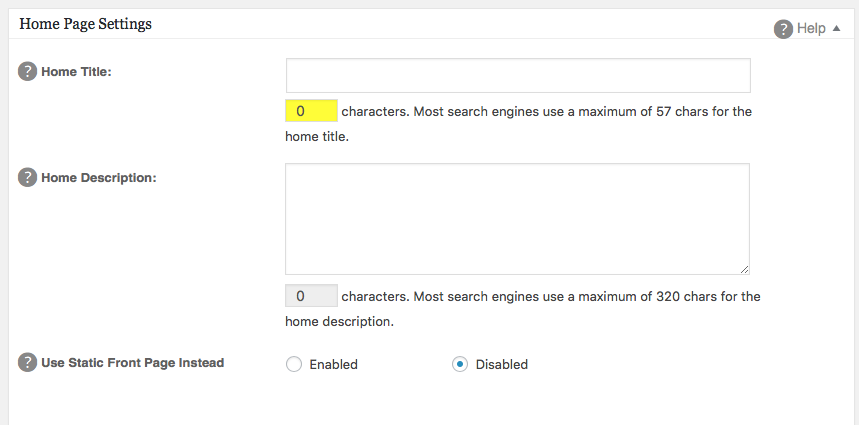
Task: Focus the Home Title text field
Action: point(518,76)
